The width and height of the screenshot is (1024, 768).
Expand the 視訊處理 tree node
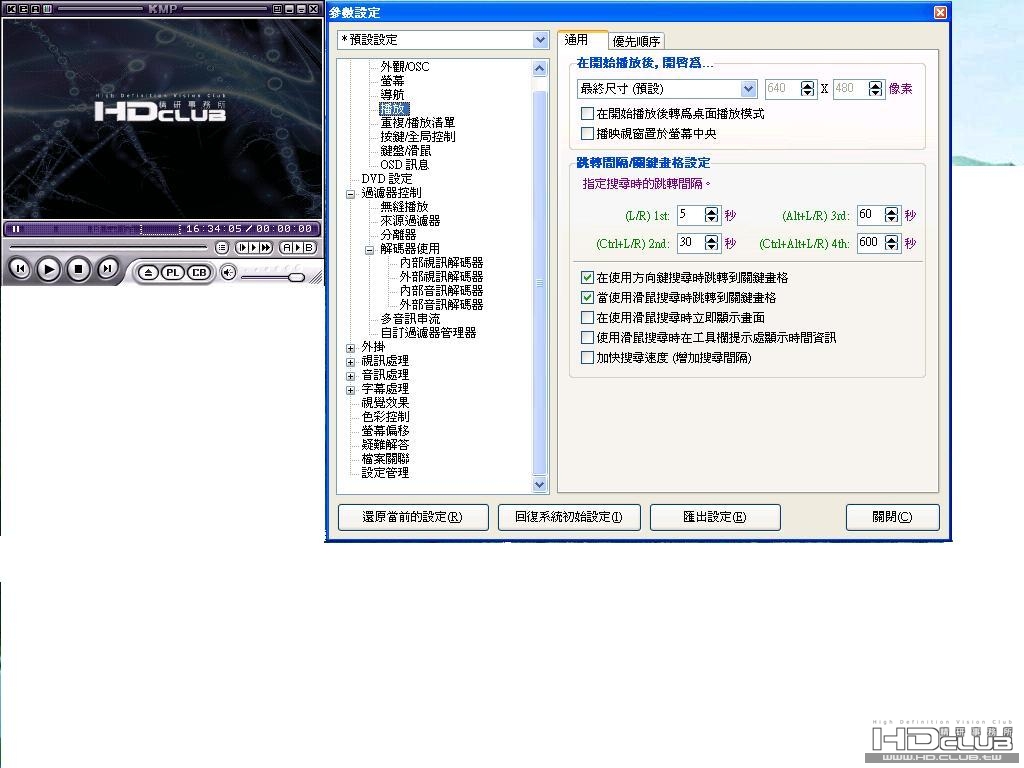(x=351, y=362)
